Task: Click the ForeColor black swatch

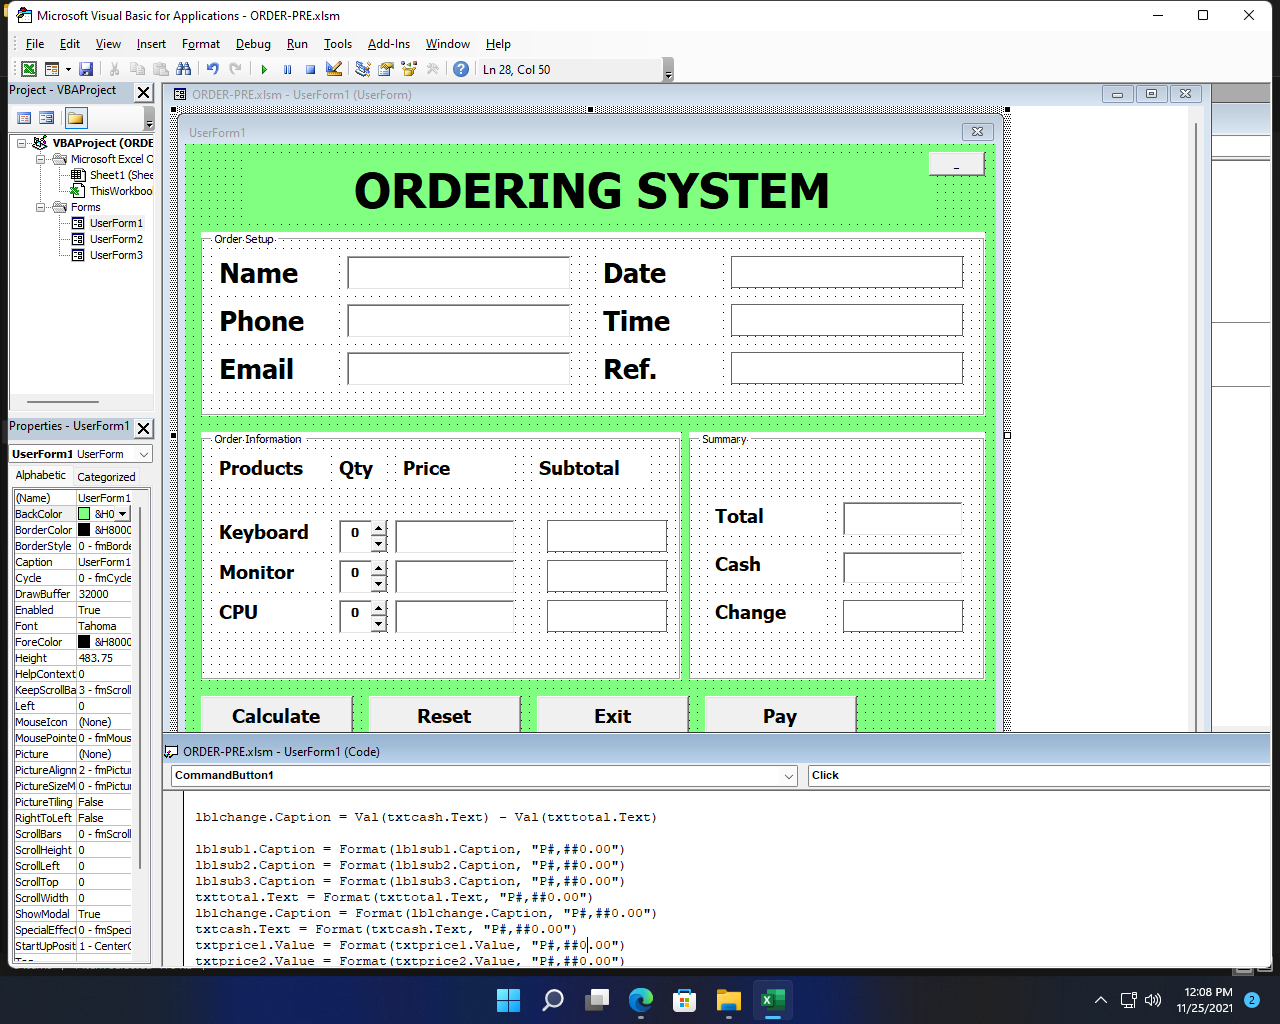Action: [x=84, y=642]
